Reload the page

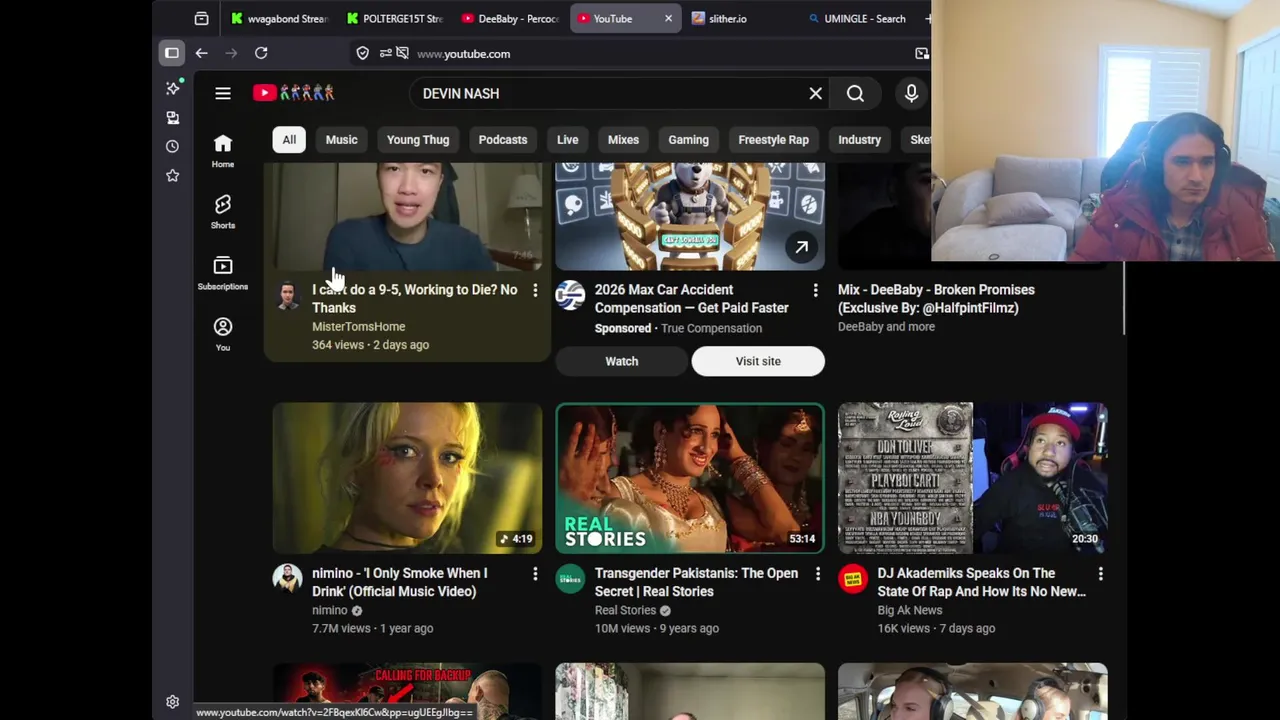[x=261, y=53]
